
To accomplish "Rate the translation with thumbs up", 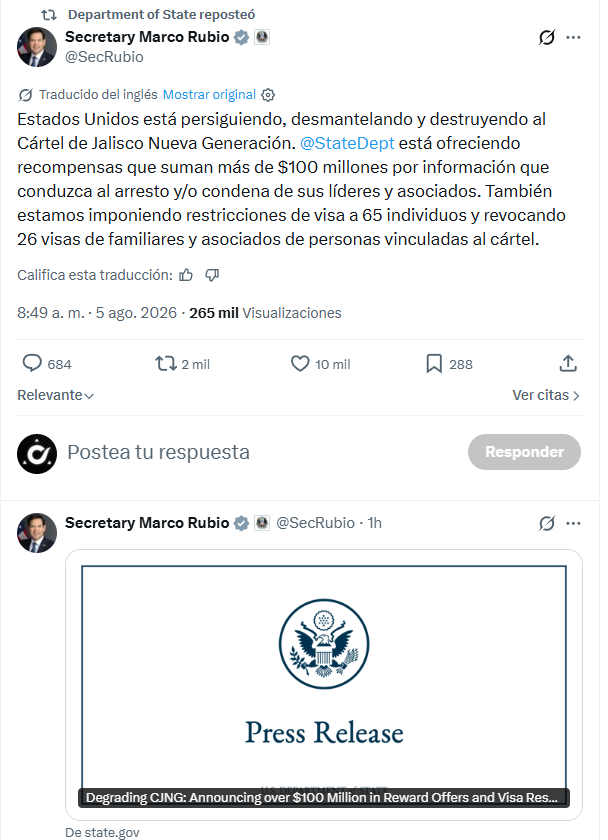I will pos(186,275).
